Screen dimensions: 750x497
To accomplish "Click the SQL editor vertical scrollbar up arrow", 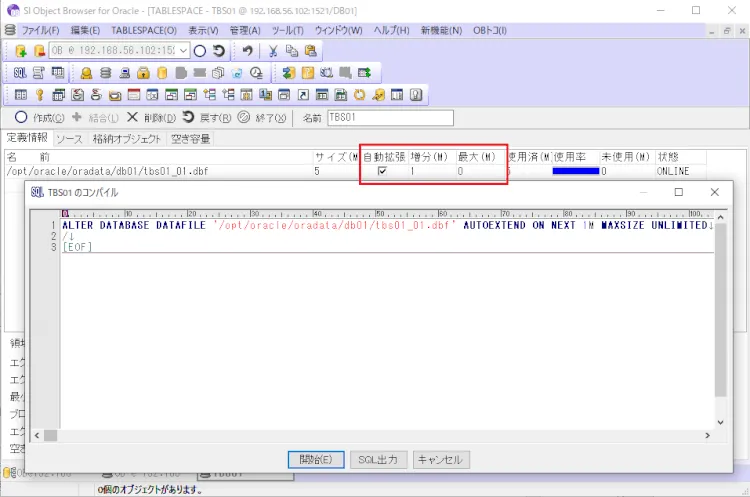I will point(720,217).
